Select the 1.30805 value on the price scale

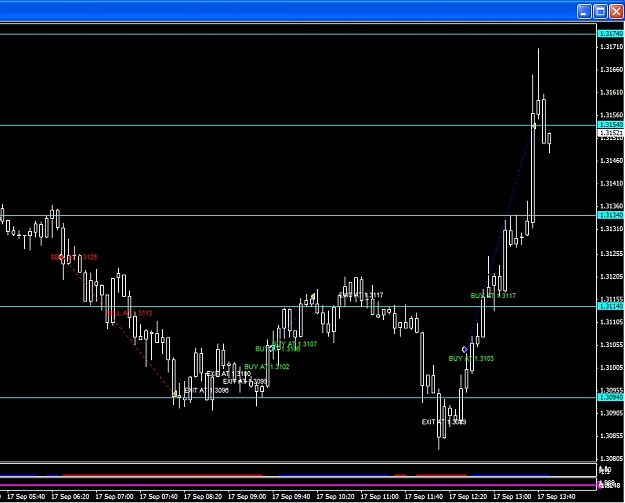pos(611,459)
